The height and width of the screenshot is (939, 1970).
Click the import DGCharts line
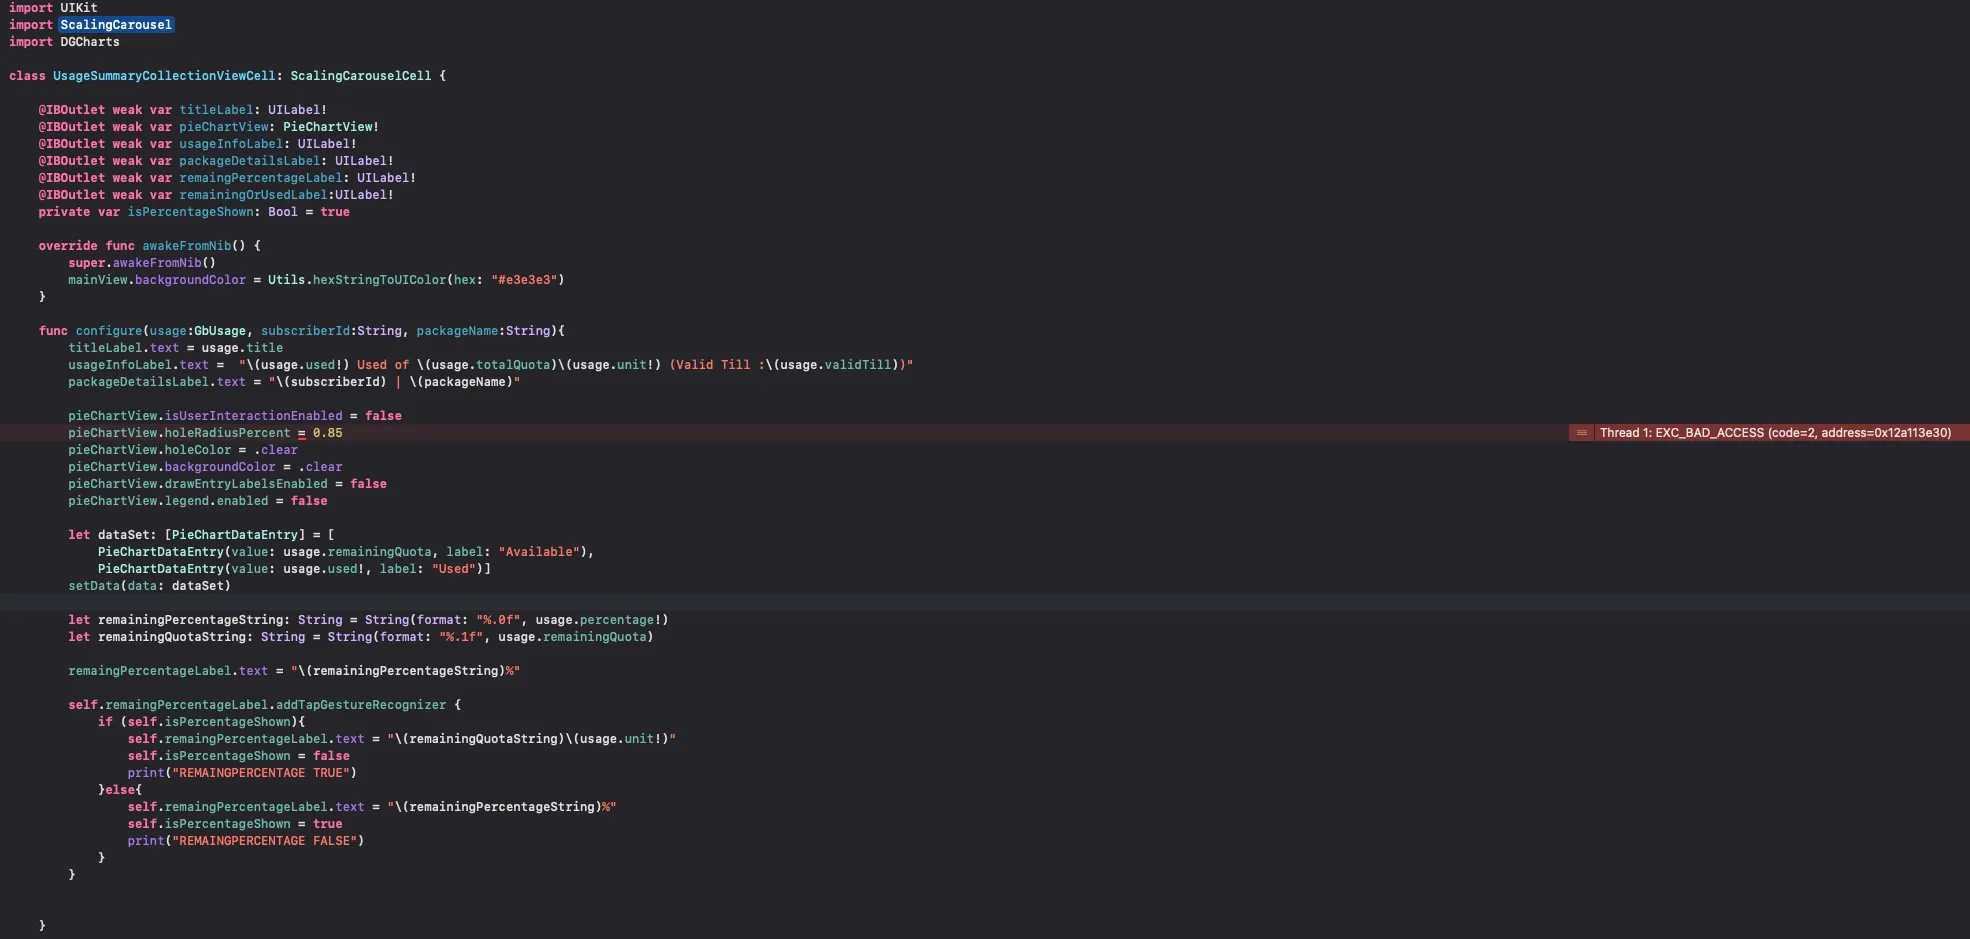[64, 42]
